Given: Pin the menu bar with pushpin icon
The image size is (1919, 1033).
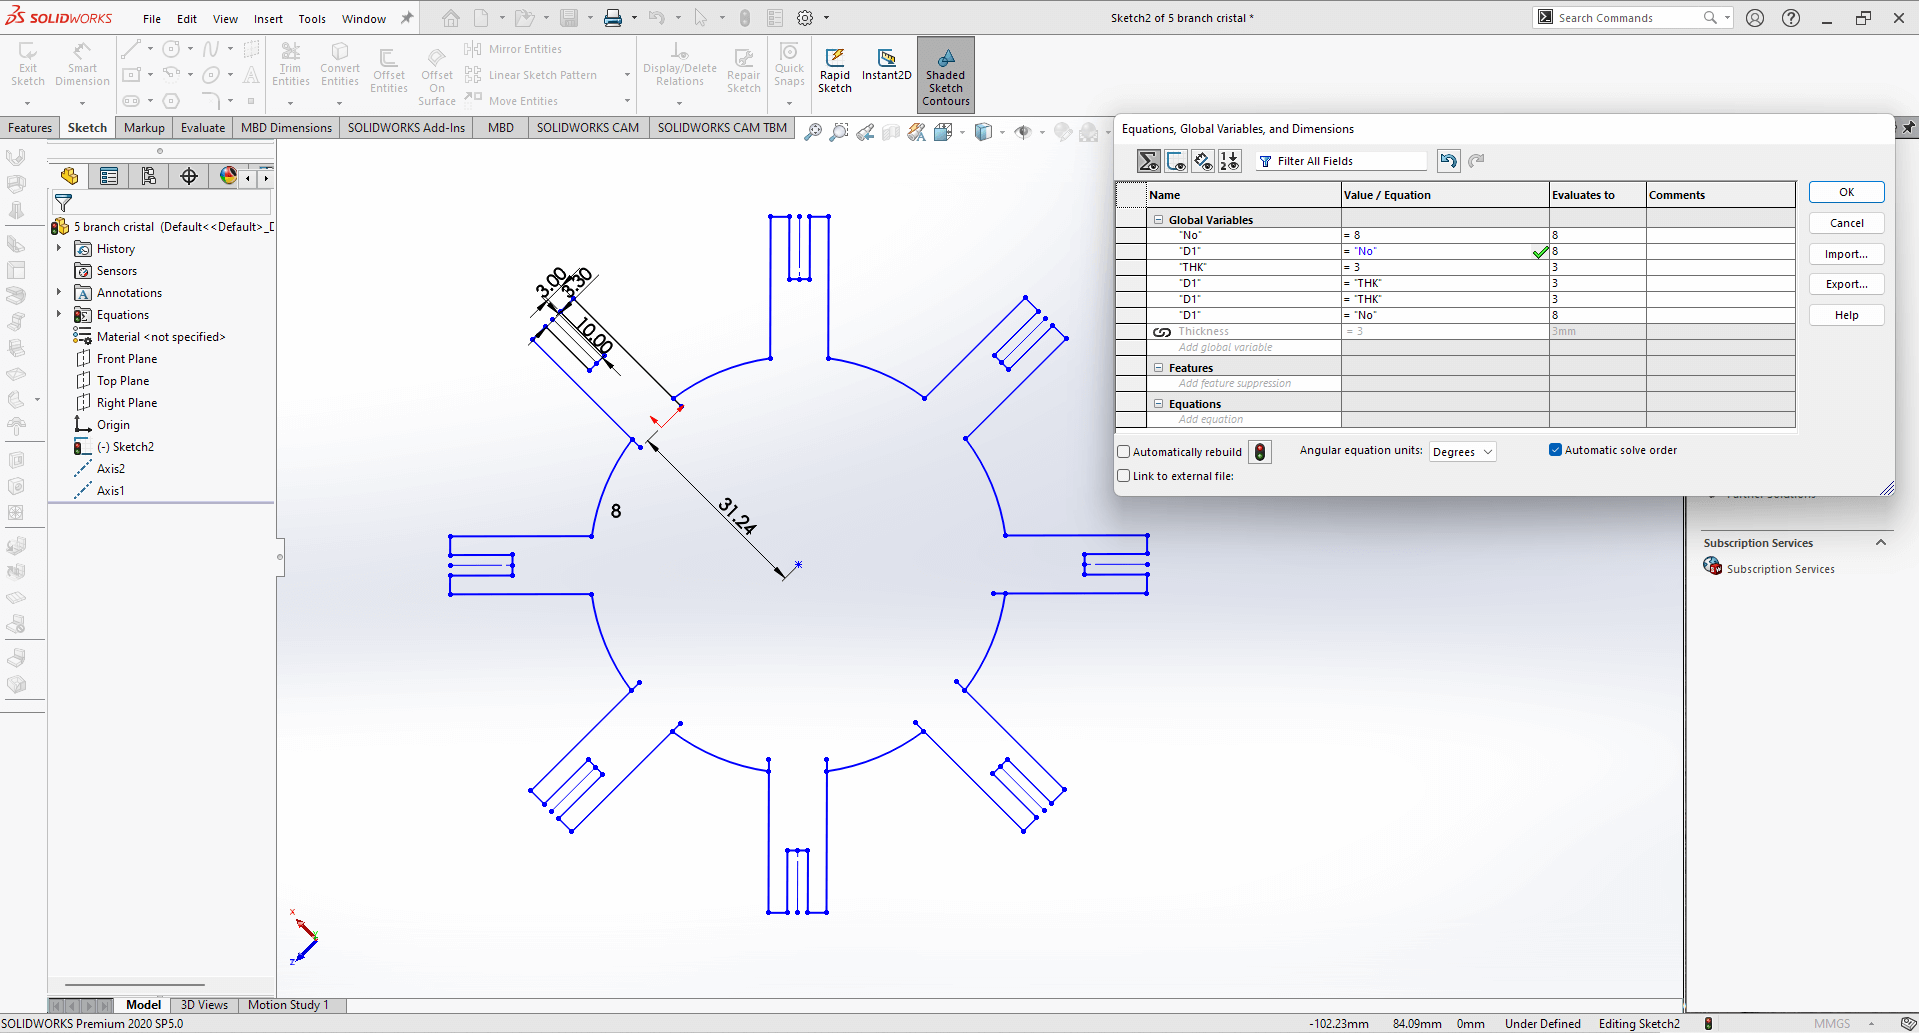Looking at the screenshot, I should [407, 18].
